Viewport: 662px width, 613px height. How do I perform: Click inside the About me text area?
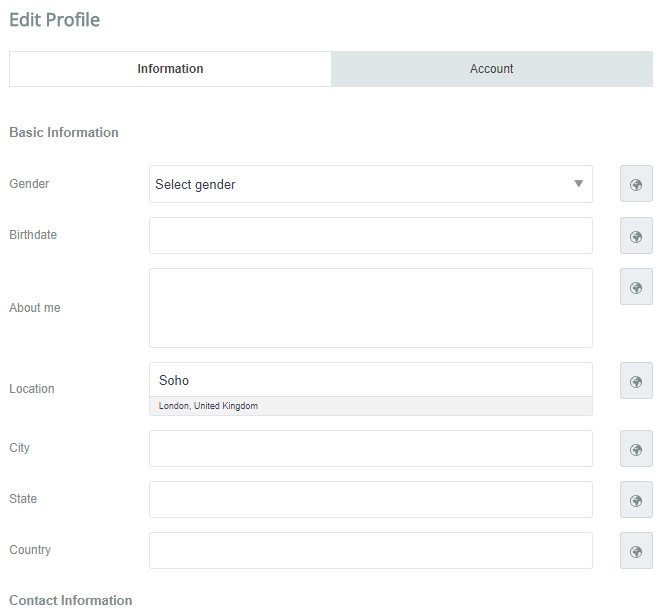pyautogui.click(x=371, y=308)
